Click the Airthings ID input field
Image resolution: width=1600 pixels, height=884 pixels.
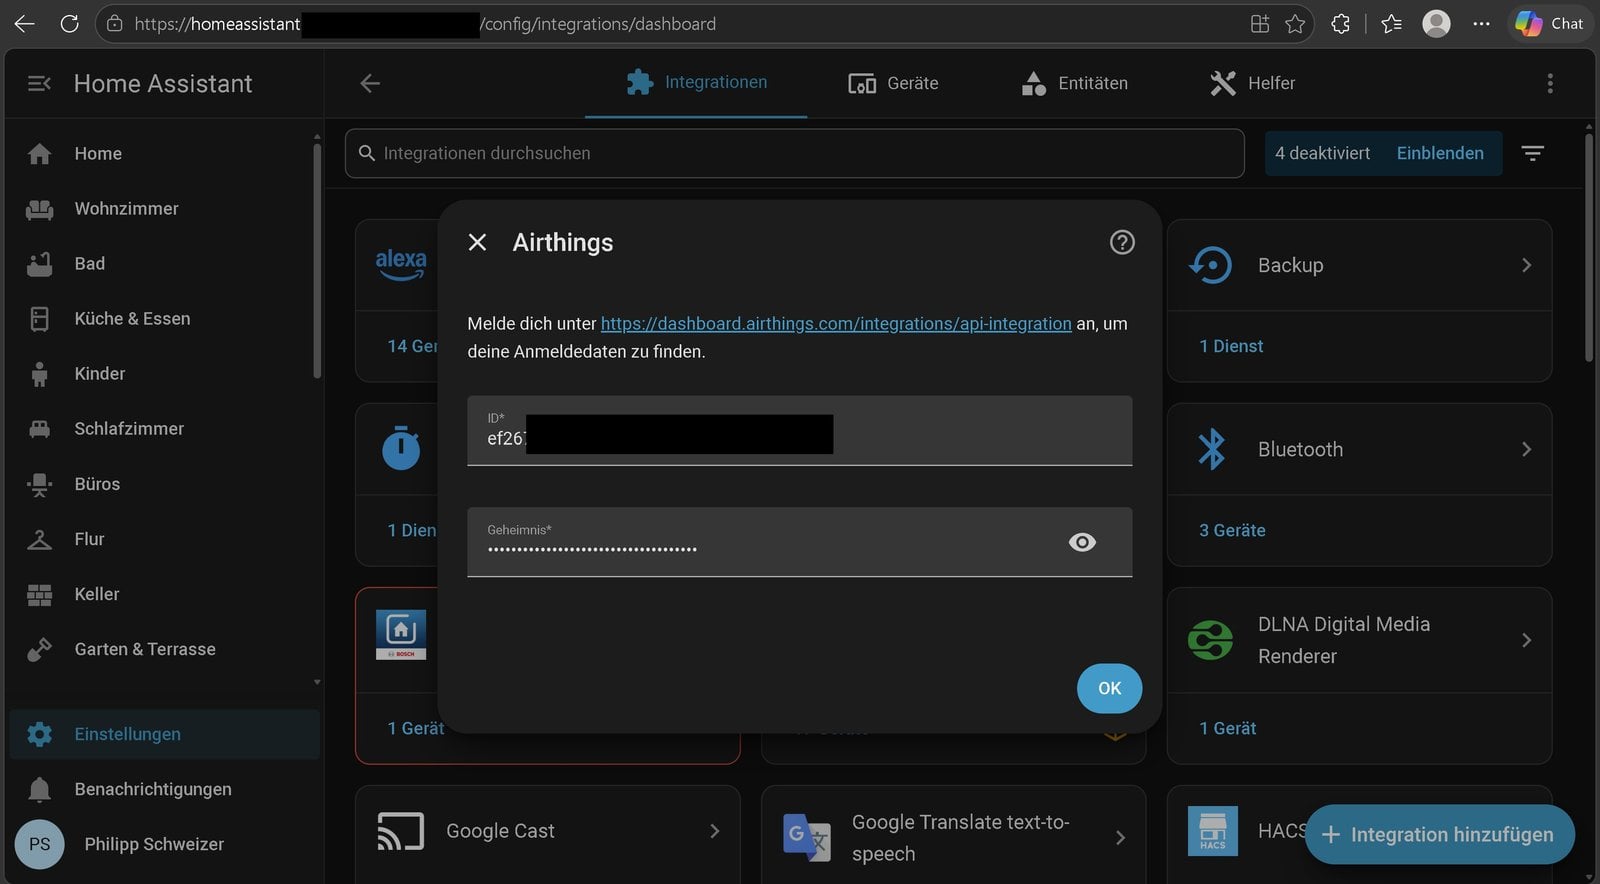799,431
